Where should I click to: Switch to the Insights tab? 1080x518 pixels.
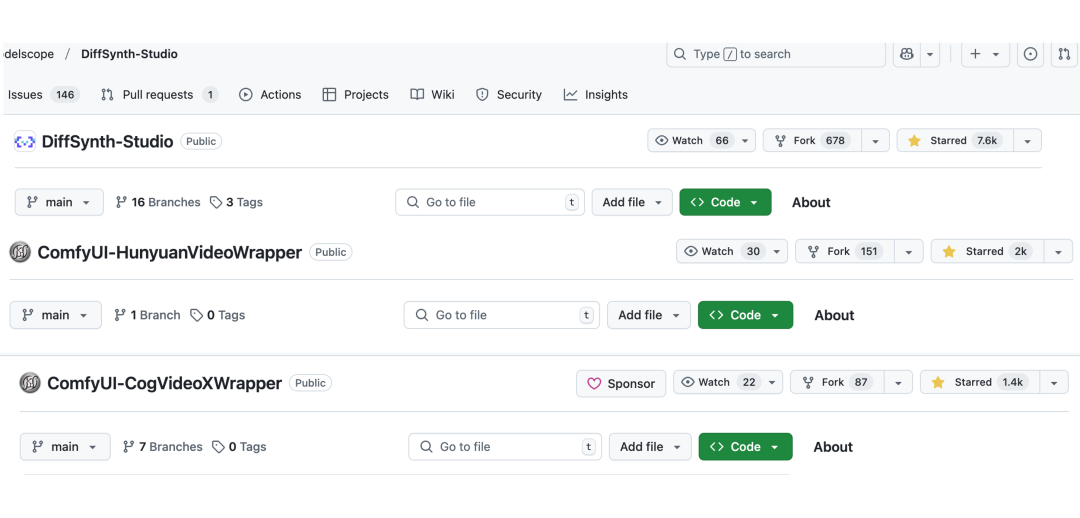tap(596, 95)
